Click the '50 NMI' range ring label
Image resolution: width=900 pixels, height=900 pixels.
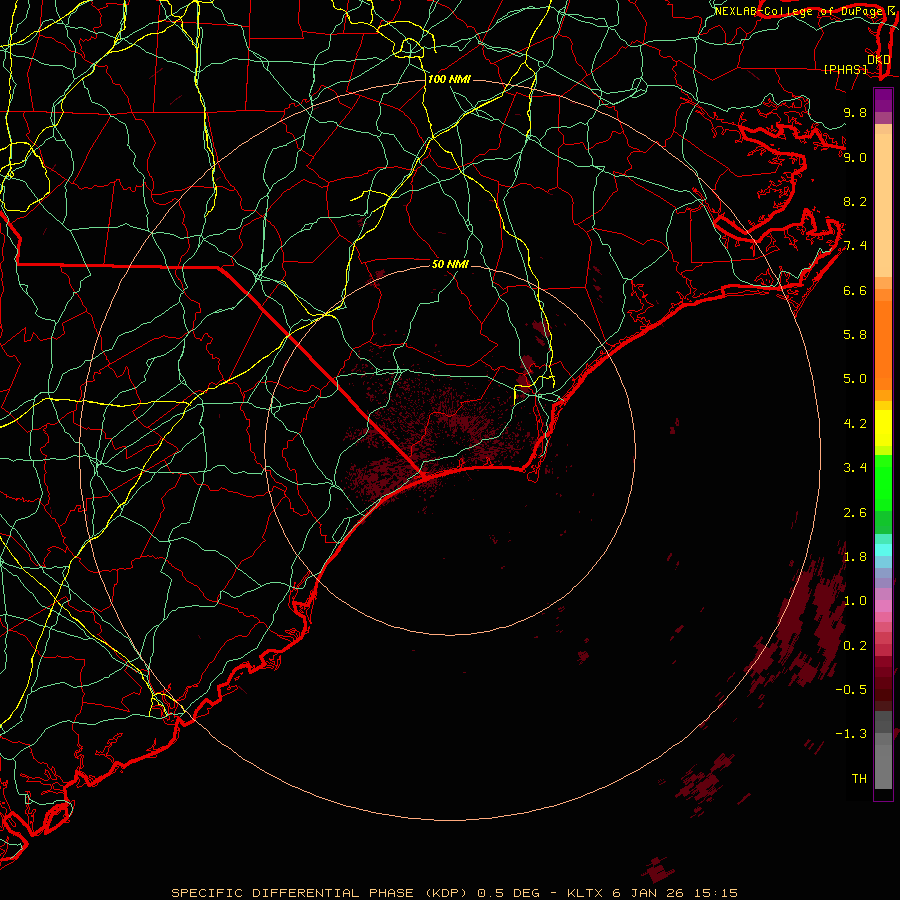(450, 264)
